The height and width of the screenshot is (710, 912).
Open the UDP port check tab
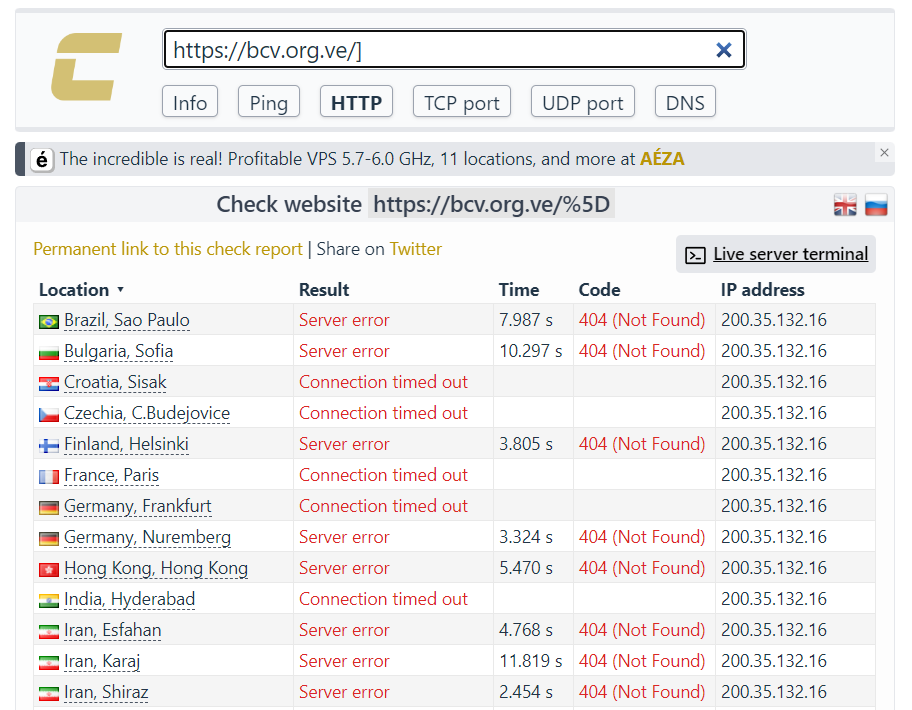point(583,102)
